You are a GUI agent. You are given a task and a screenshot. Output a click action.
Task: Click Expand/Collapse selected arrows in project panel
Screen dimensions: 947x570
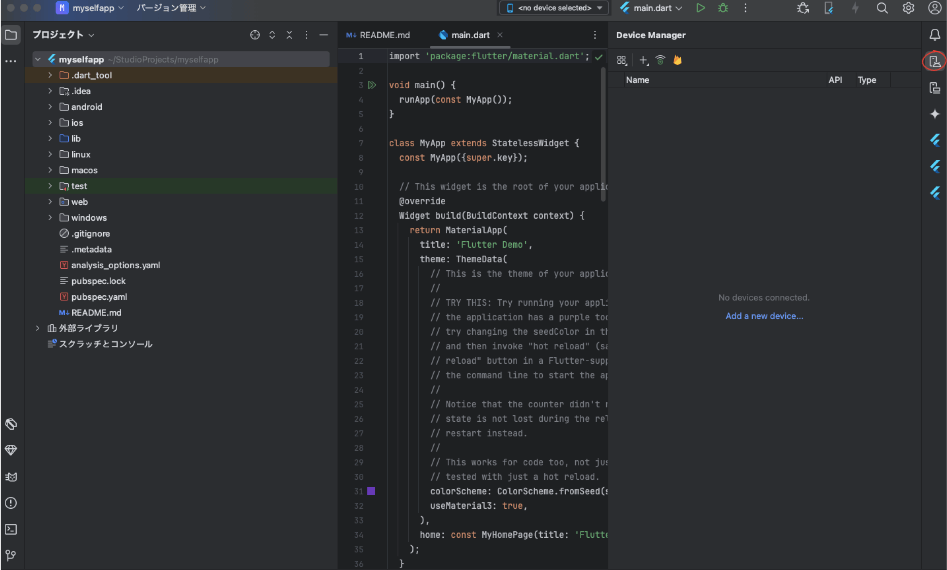click(272, 35)
